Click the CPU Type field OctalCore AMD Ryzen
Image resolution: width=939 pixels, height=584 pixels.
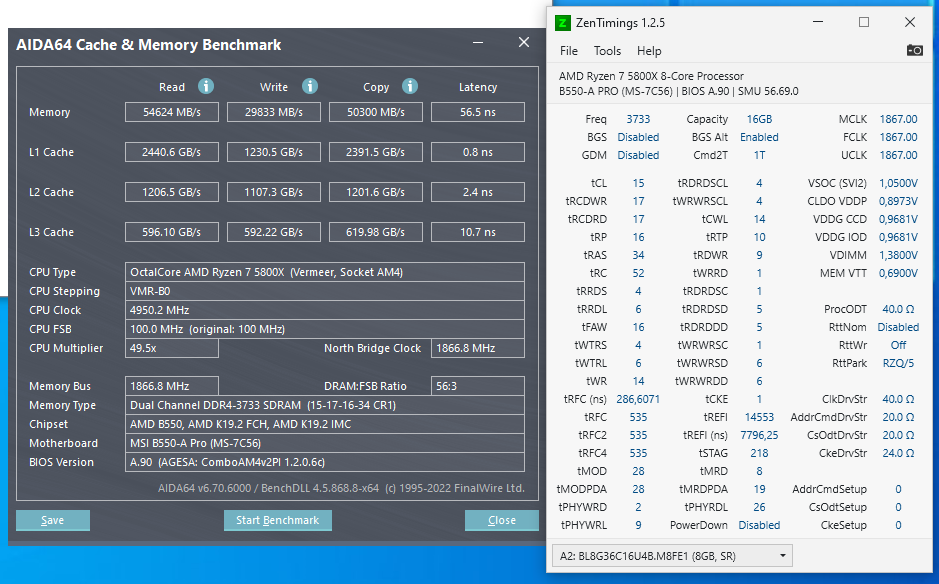[325, 272]
